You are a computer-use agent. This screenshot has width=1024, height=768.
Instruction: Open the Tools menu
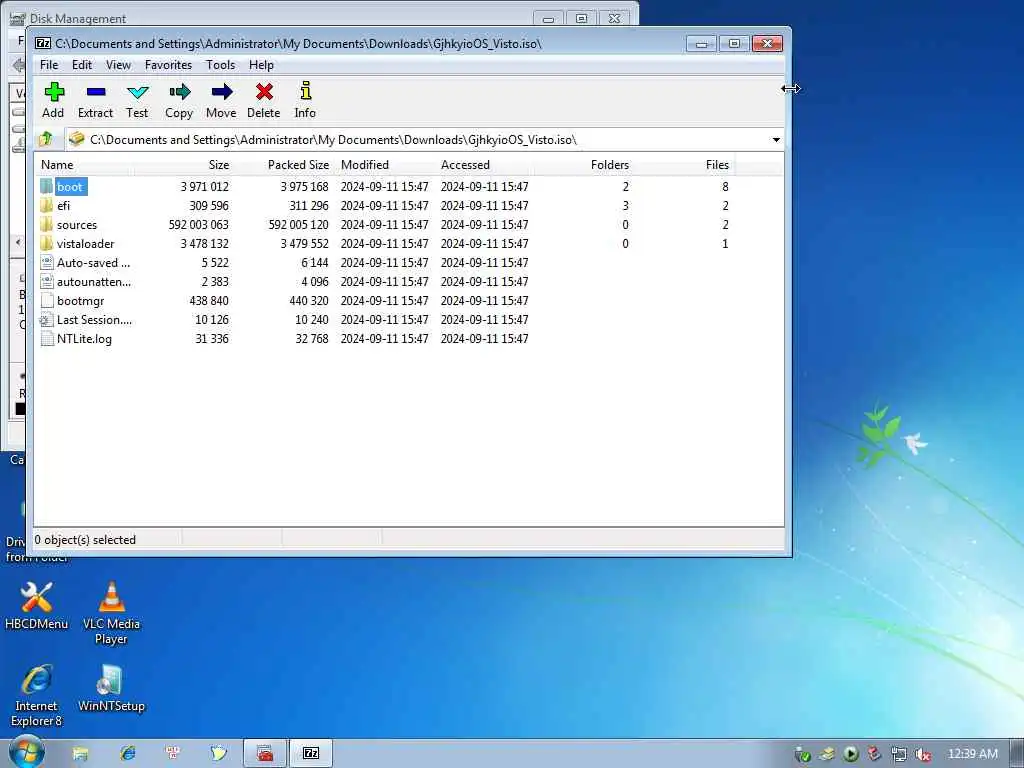220,65
